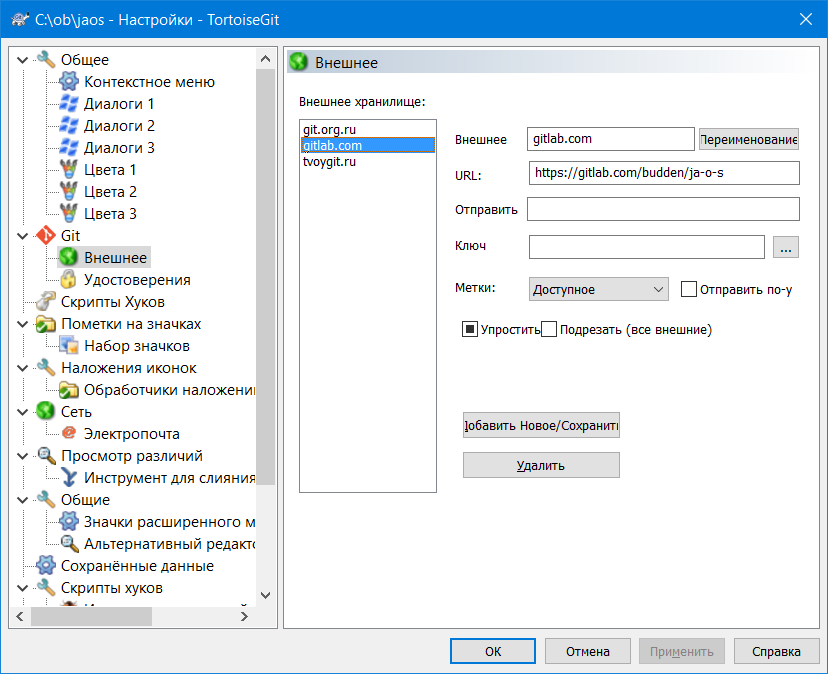
Task: Click the windows icon of Диалоги 2
Action: (x=69, y=126)
